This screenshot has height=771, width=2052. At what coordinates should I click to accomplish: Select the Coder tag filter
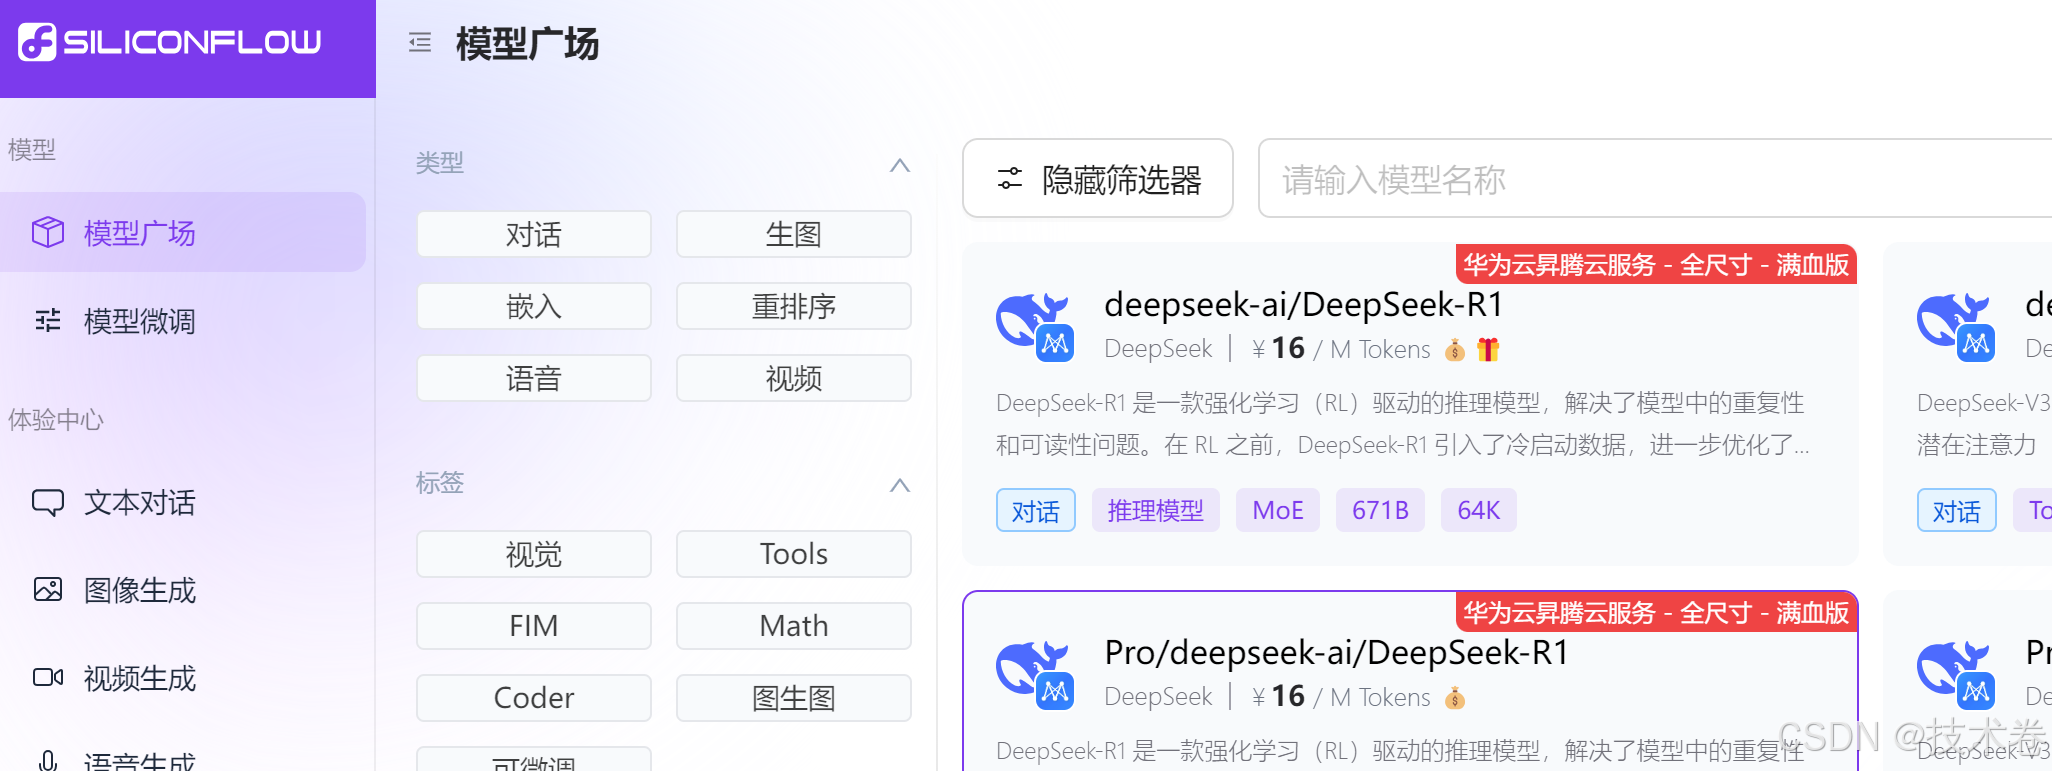534,698
